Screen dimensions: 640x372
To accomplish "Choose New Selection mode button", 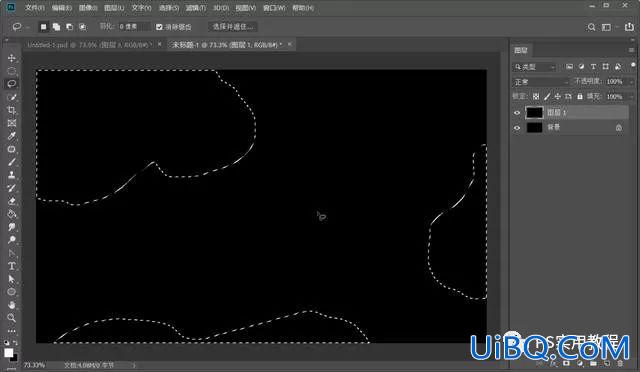I will pos(43,27).
